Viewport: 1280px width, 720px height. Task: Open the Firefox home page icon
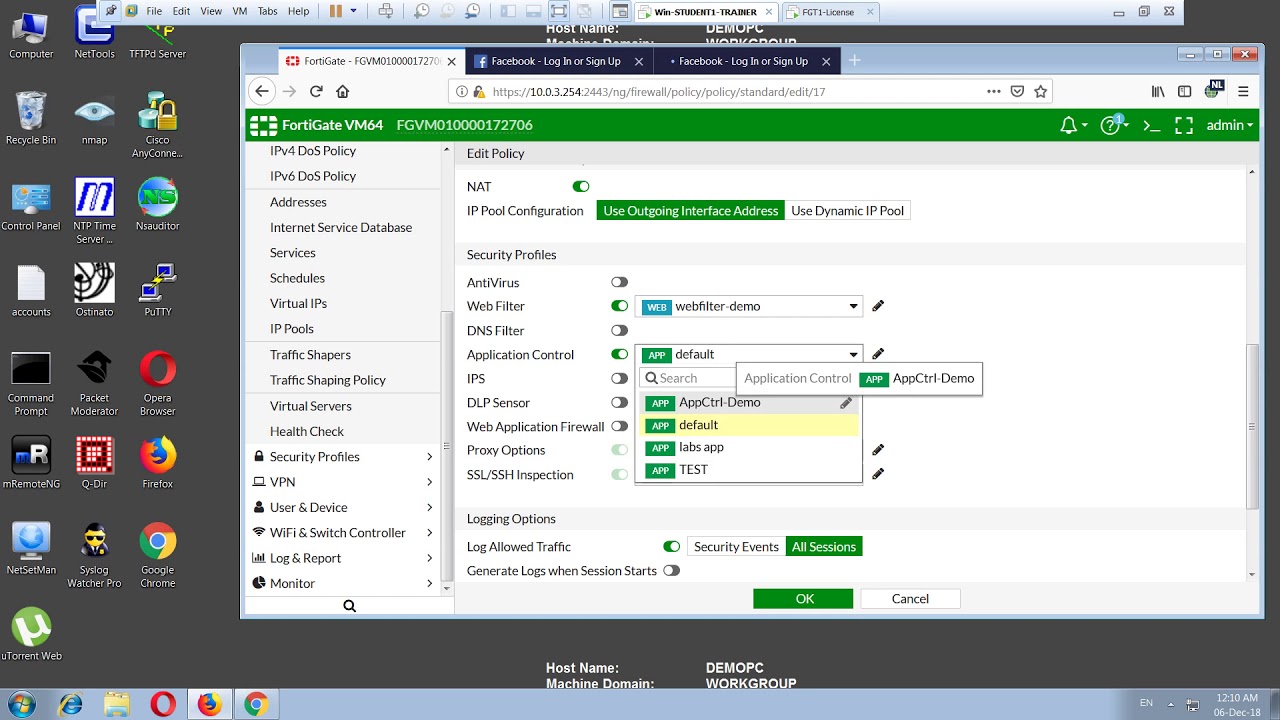coord(342,91)
